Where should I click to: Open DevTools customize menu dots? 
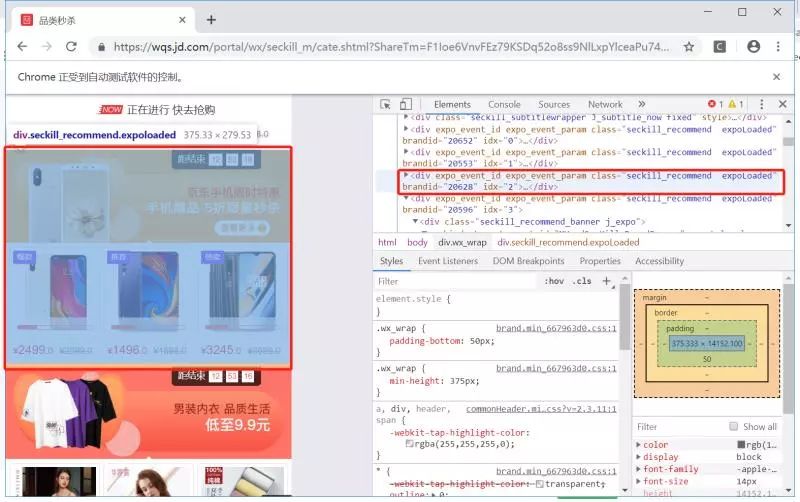(761, 104)
